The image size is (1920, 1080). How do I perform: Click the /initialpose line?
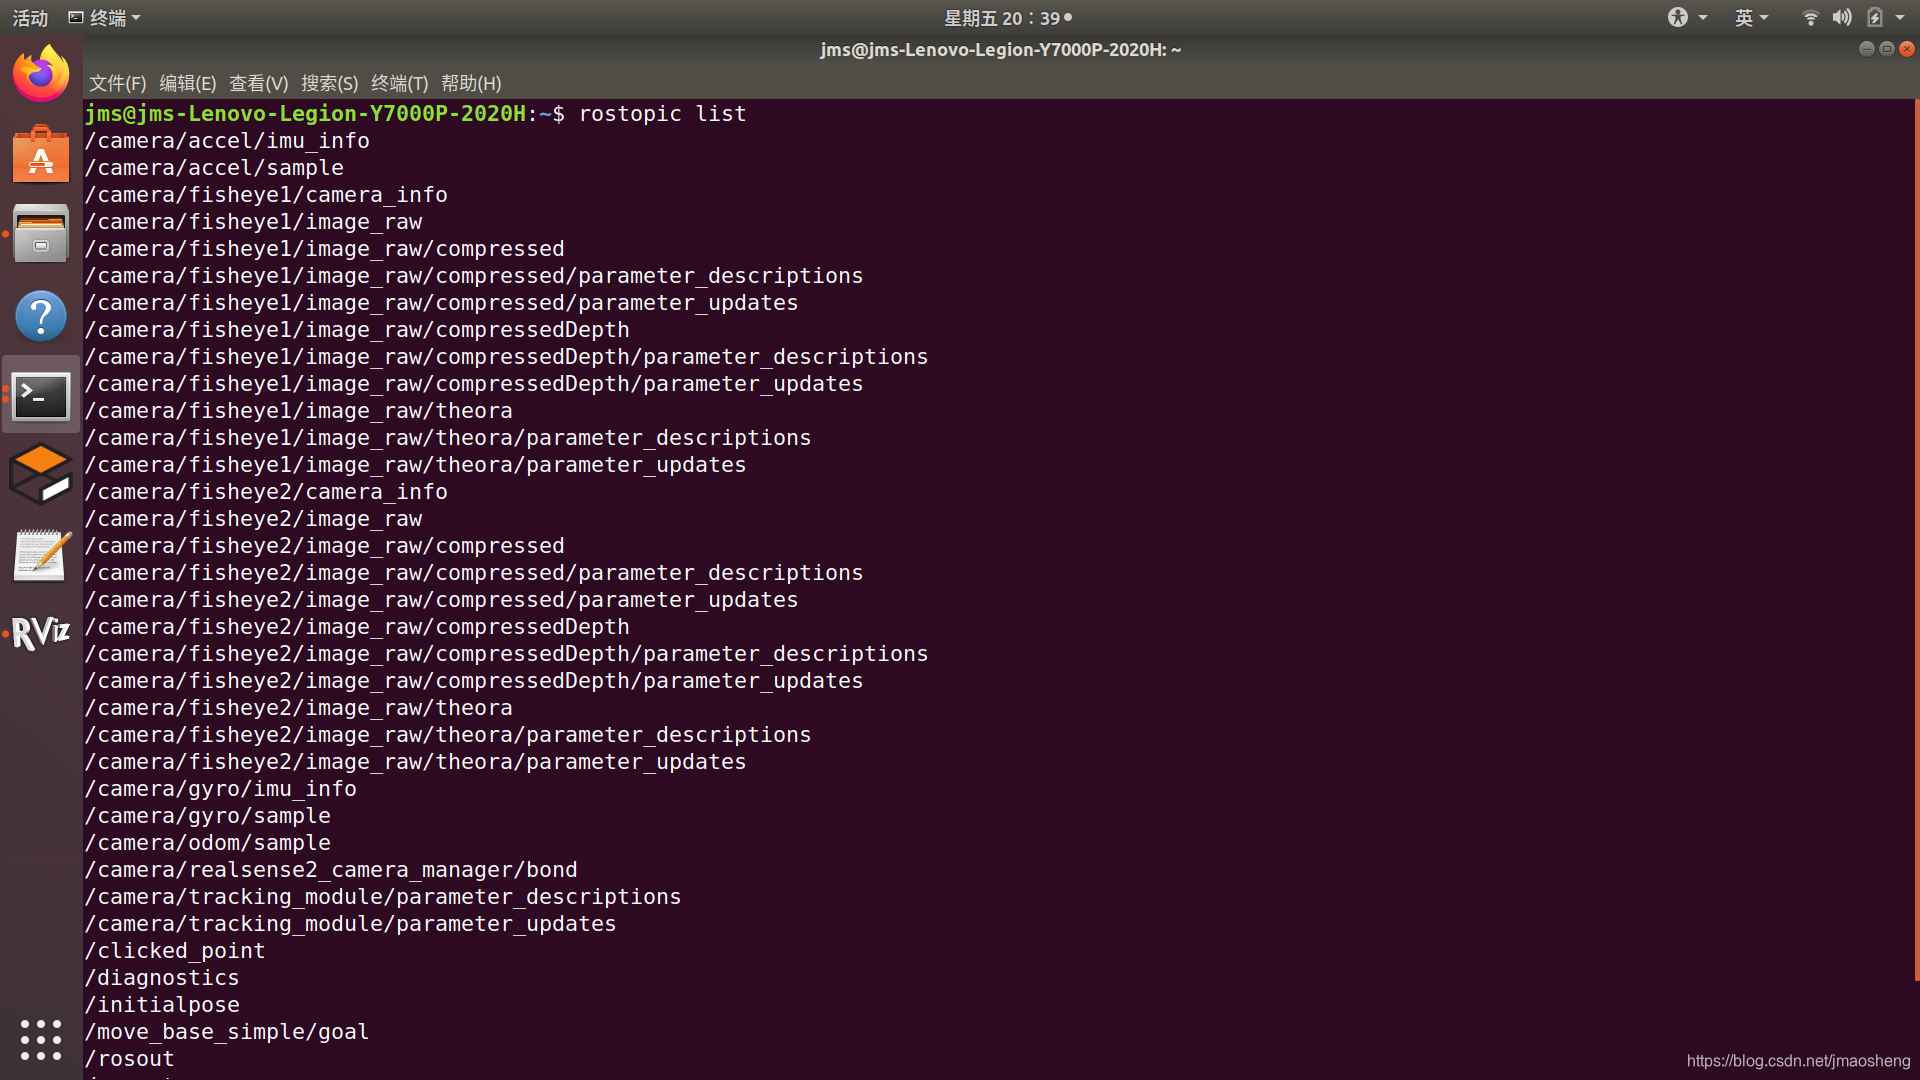pyautogui.click(x=162, y=1004)
